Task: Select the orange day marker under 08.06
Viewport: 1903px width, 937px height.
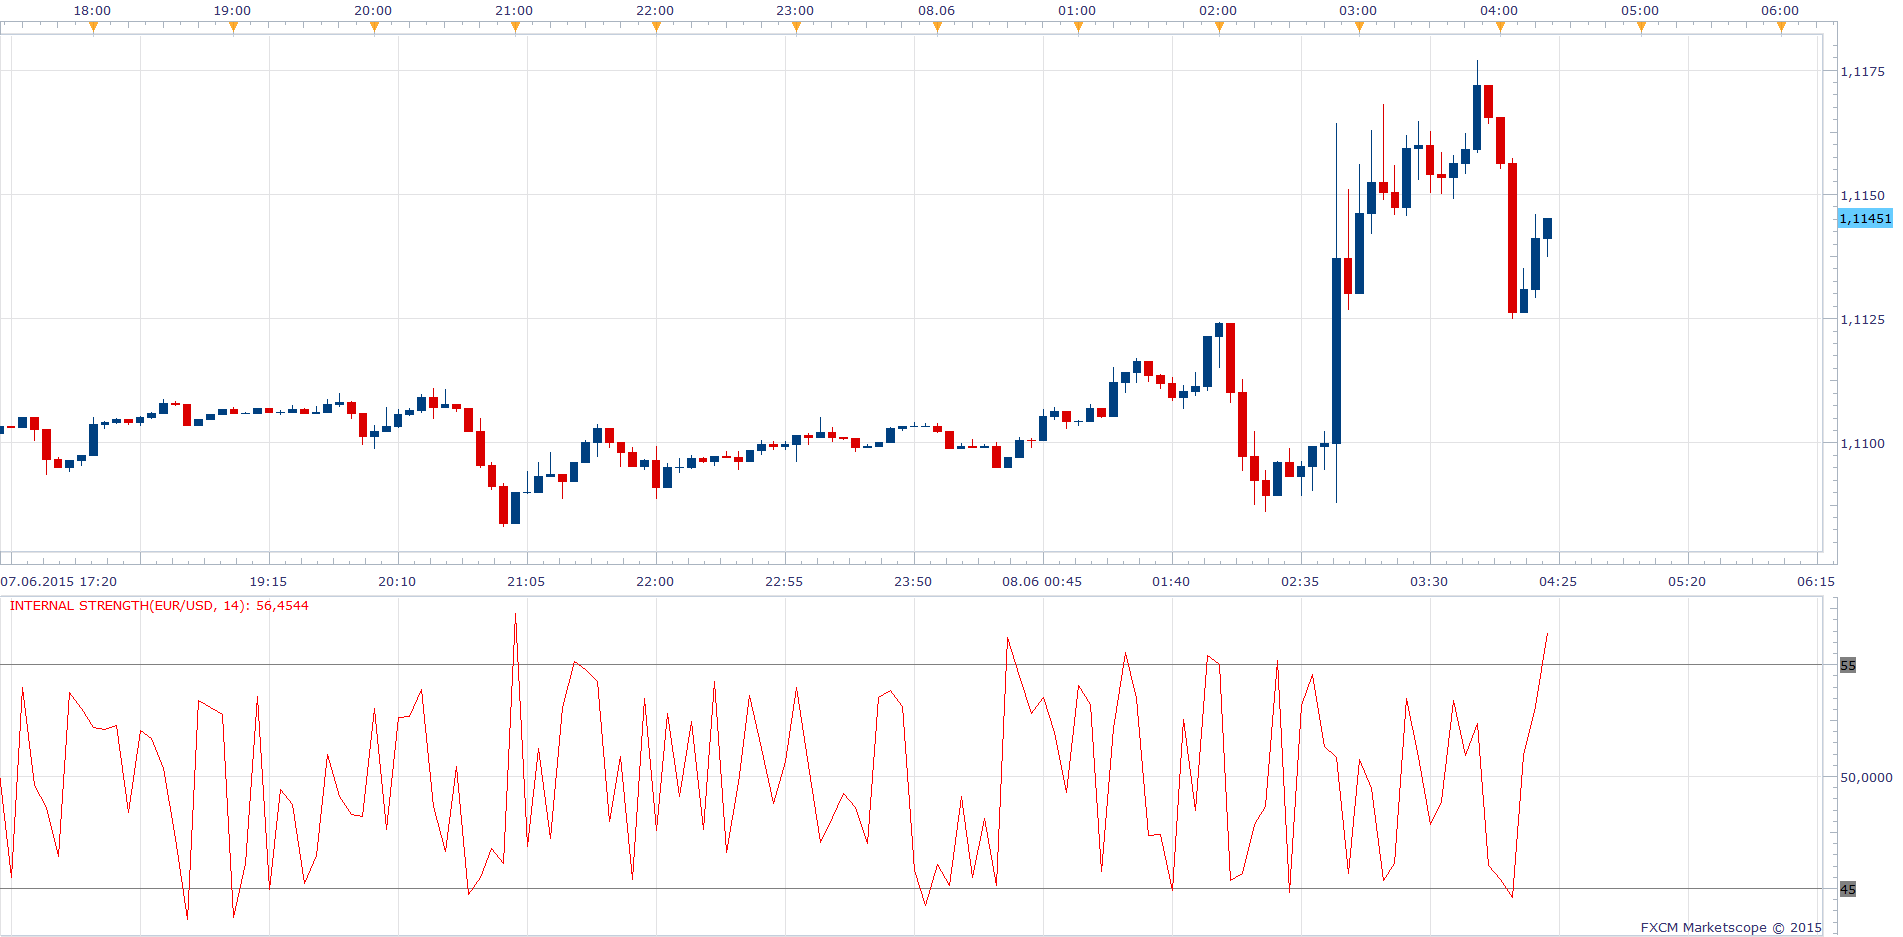Action: pos(937,27)
